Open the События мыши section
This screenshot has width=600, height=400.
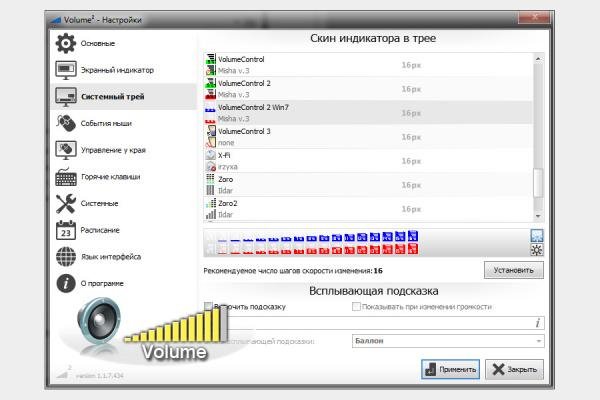(106, 123)
